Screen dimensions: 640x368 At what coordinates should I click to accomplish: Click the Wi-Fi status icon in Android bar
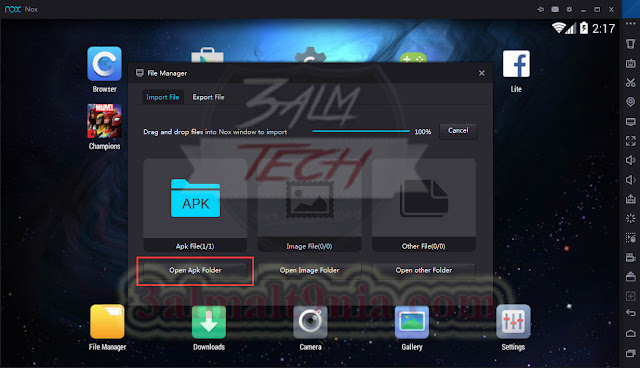(x=559, y=28)
